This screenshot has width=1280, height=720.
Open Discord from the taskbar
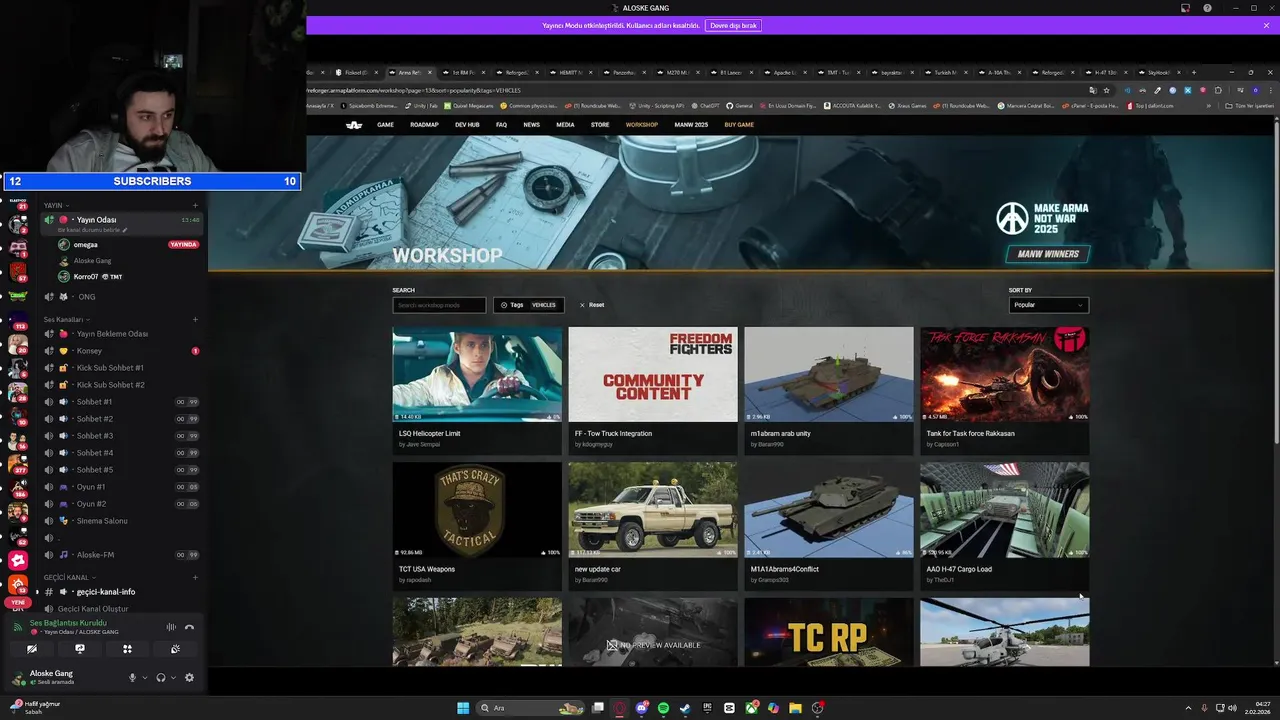642,708
